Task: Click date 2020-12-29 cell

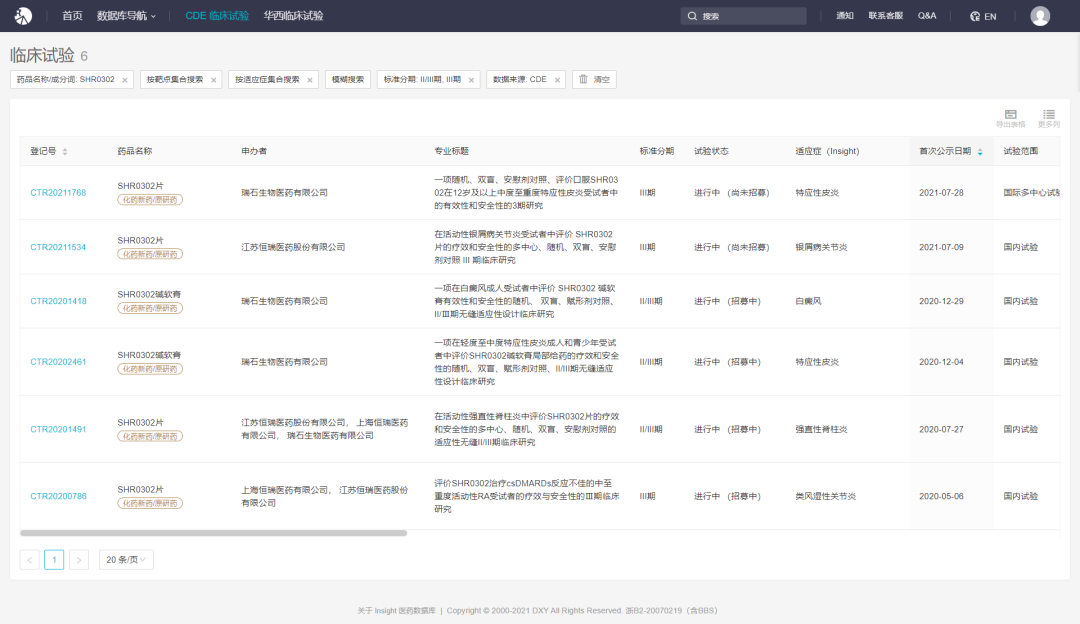Action: pos(941,301)
